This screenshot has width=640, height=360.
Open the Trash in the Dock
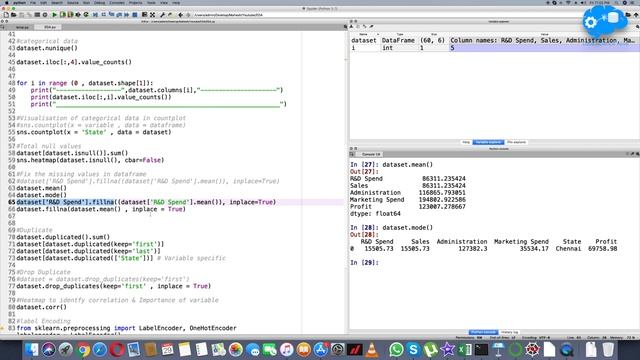pyautogui.click(x=608, y=350)
